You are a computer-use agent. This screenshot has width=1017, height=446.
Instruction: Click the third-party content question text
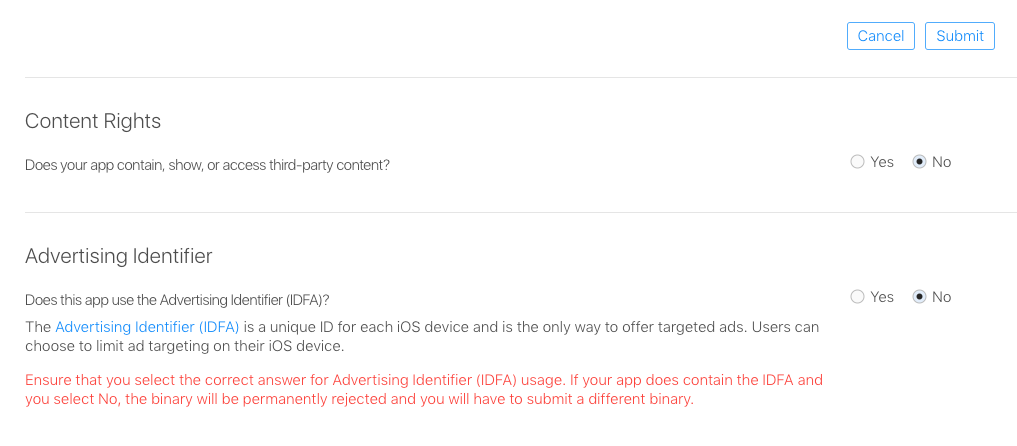207,165
